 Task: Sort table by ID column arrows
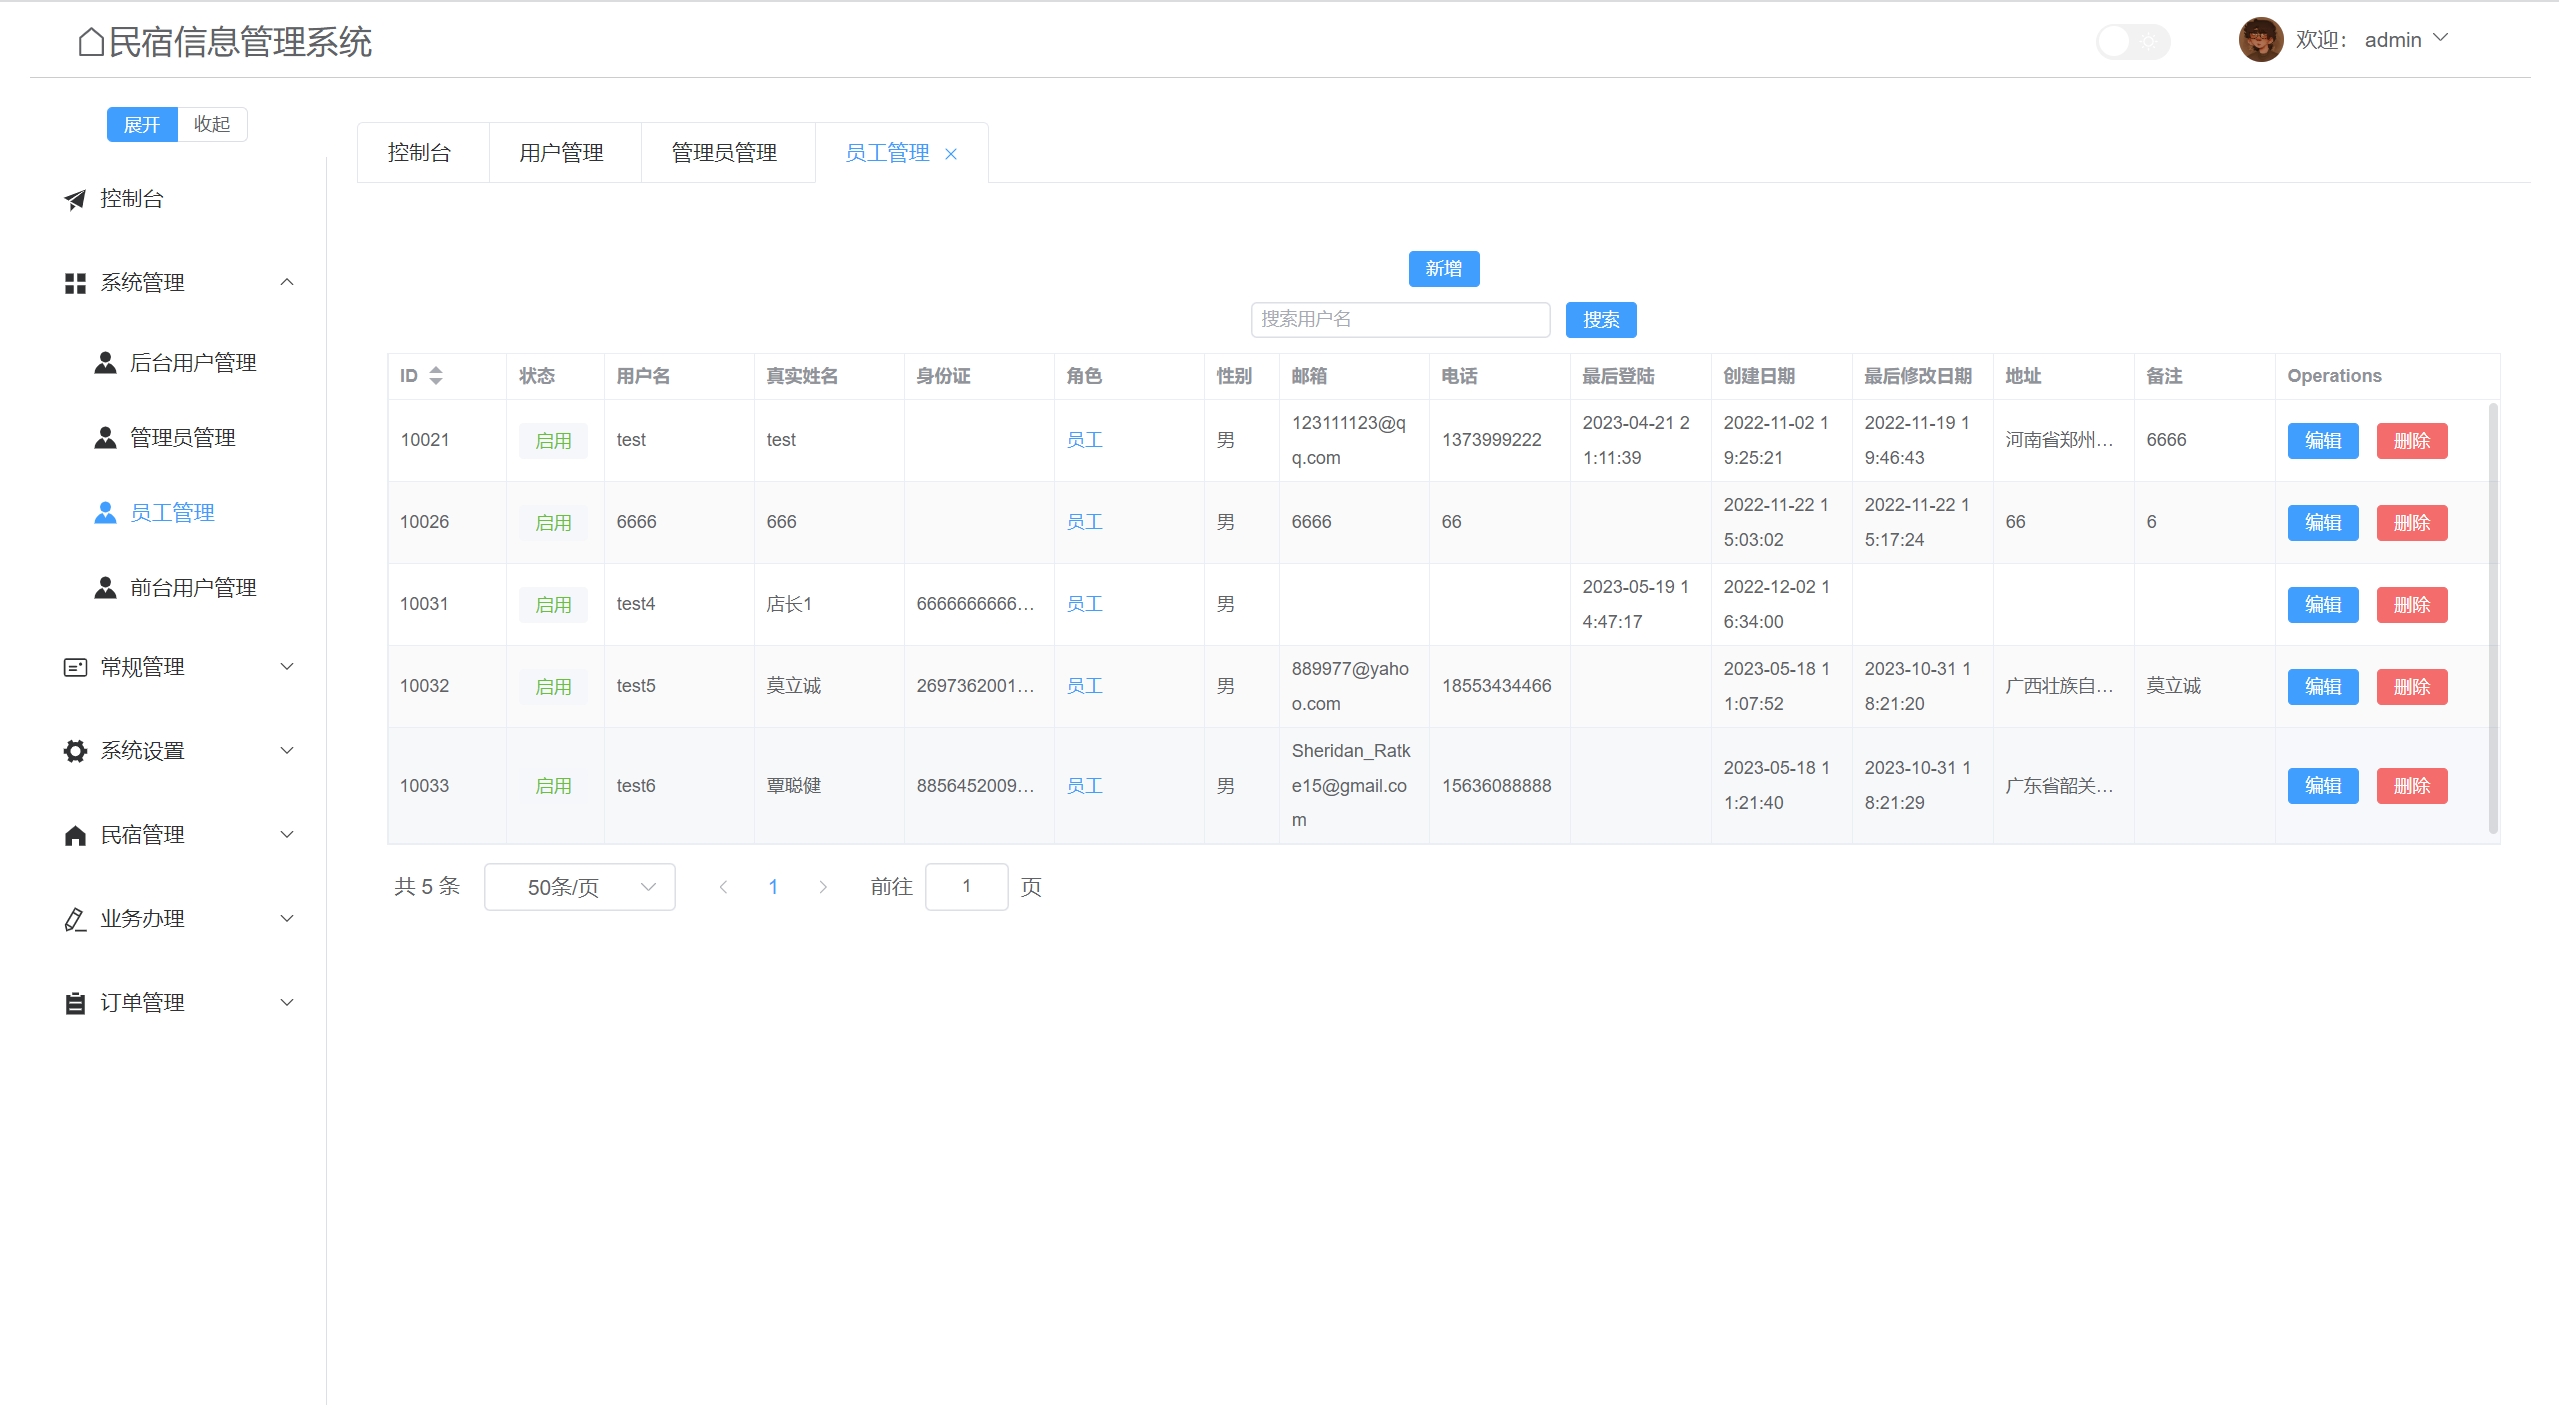[436, 376]
